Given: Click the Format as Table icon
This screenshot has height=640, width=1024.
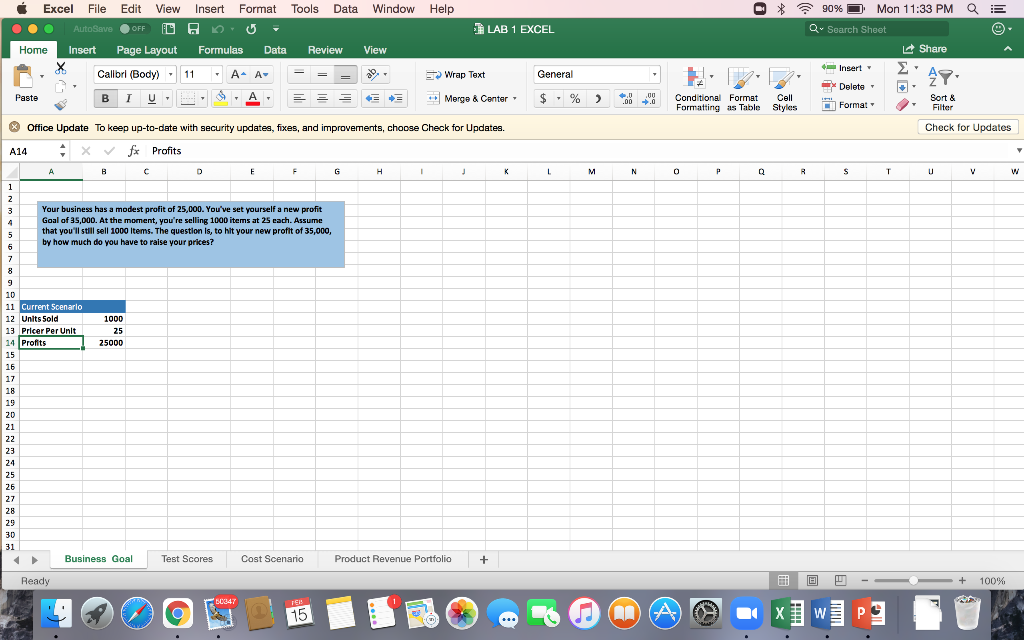Looking at the screenshot, I should click(x=741, y=87).
